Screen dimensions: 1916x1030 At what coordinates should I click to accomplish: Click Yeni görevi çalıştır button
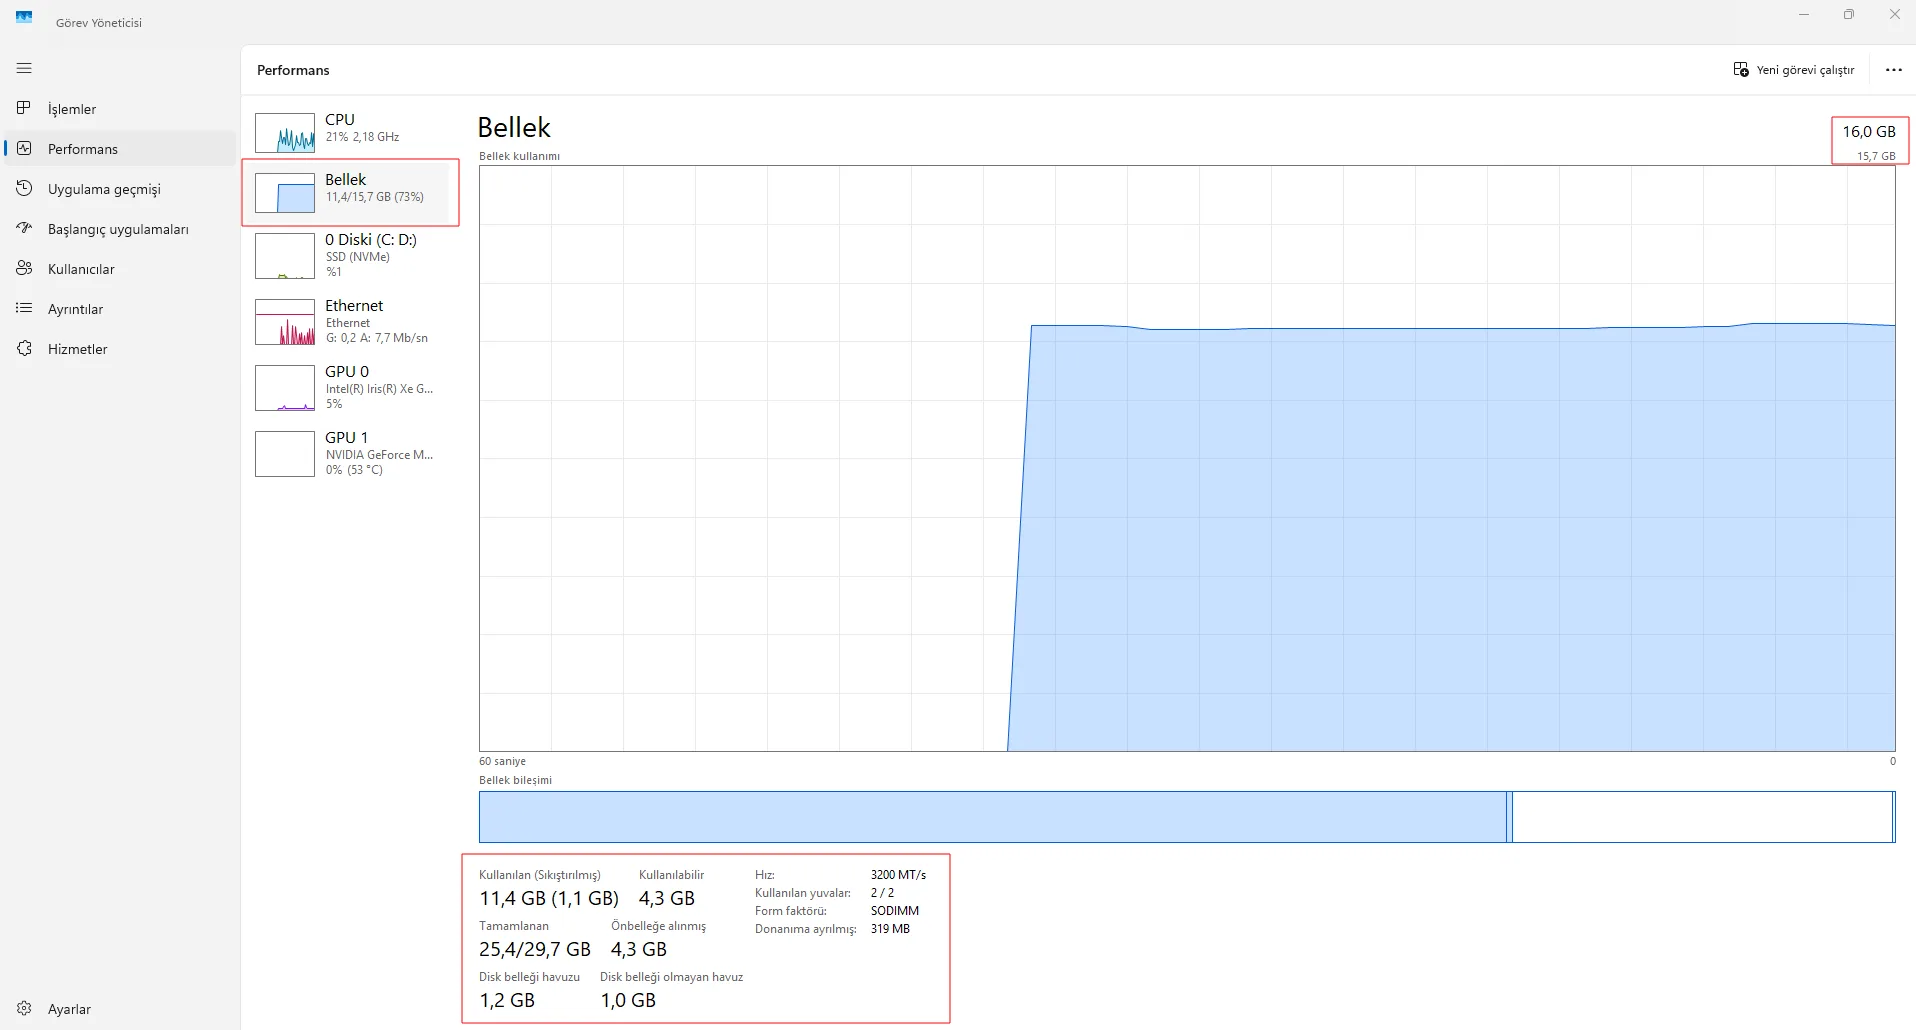(x=1794, y=70)
